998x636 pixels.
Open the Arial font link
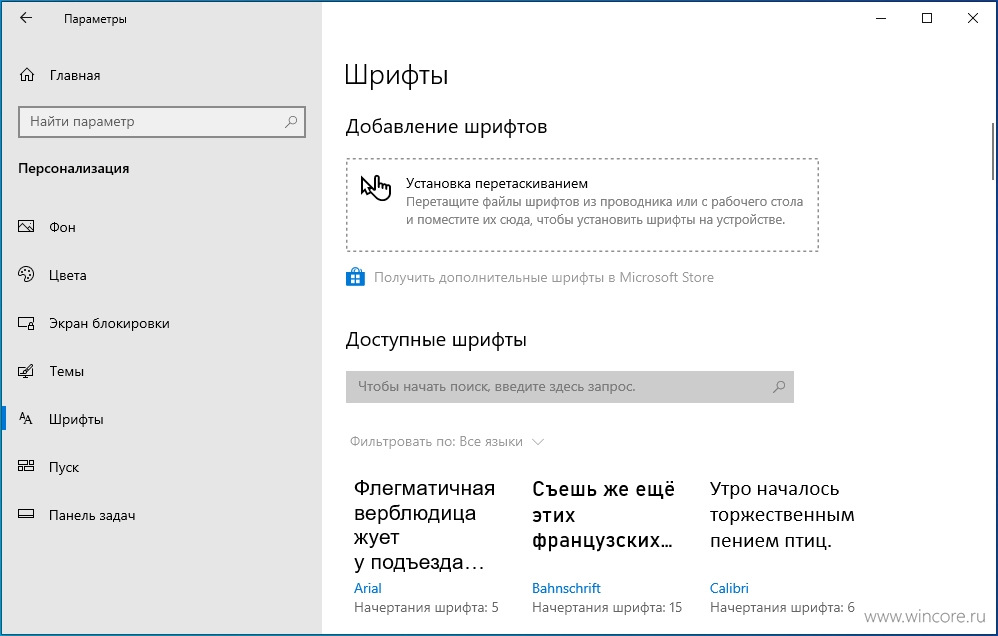coord(367,588)
